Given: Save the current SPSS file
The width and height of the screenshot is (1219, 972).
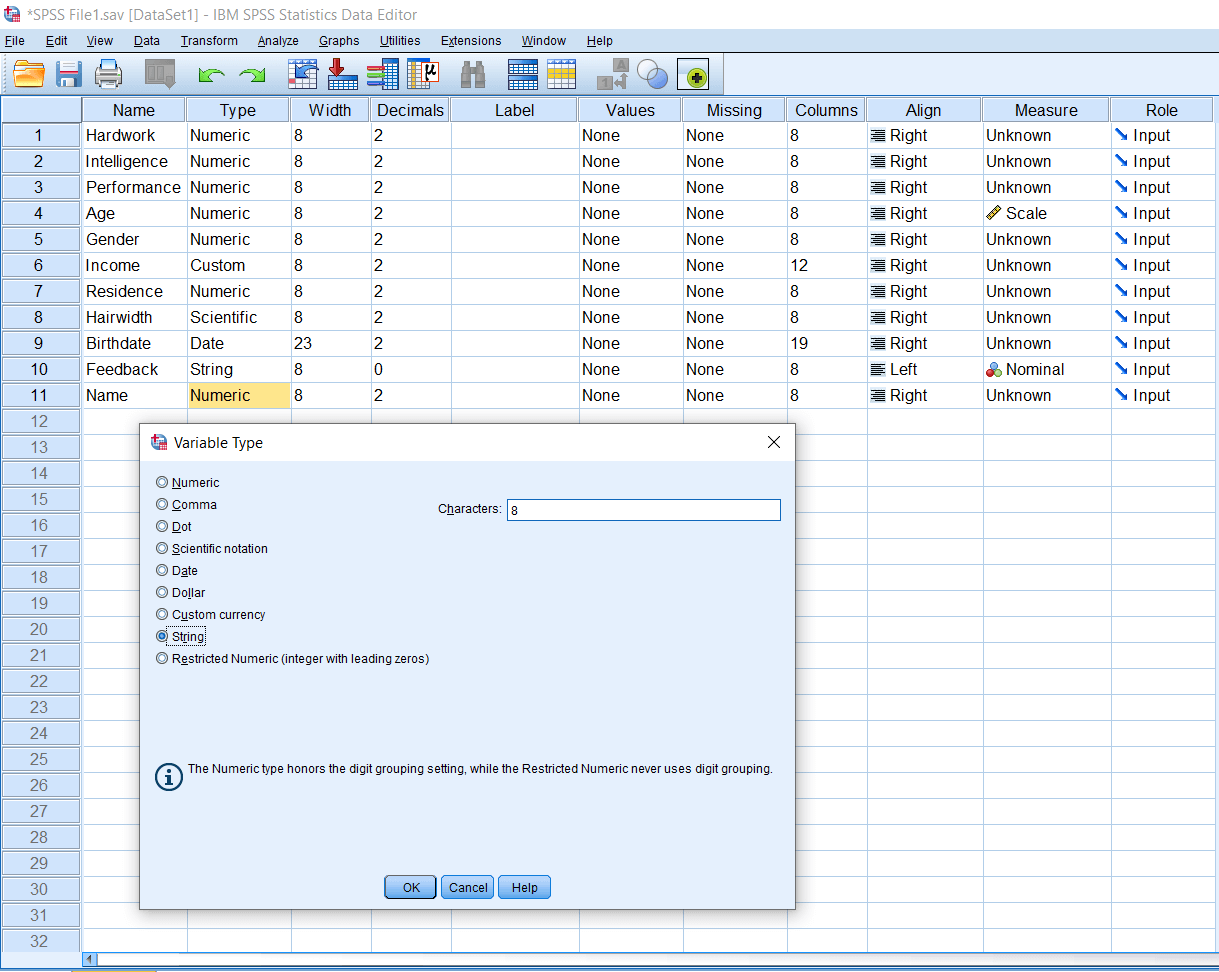Looking at the screenshot, I should click(68, 74).
